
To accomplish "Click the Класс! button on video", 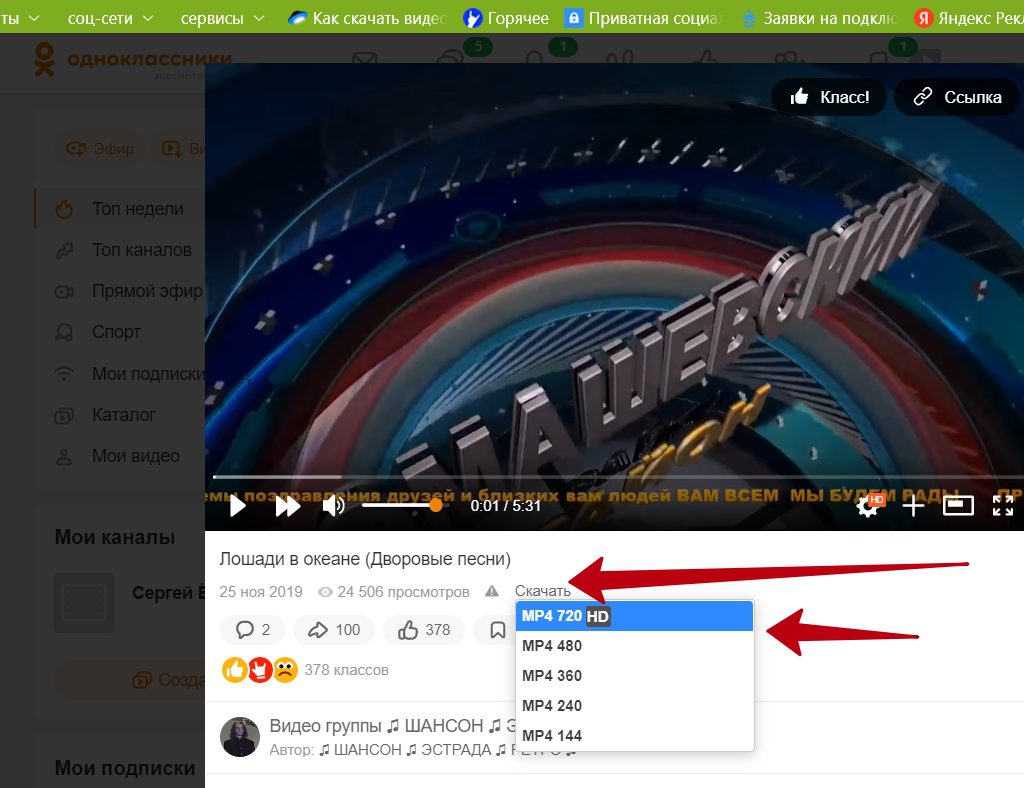I will [829, 97].
